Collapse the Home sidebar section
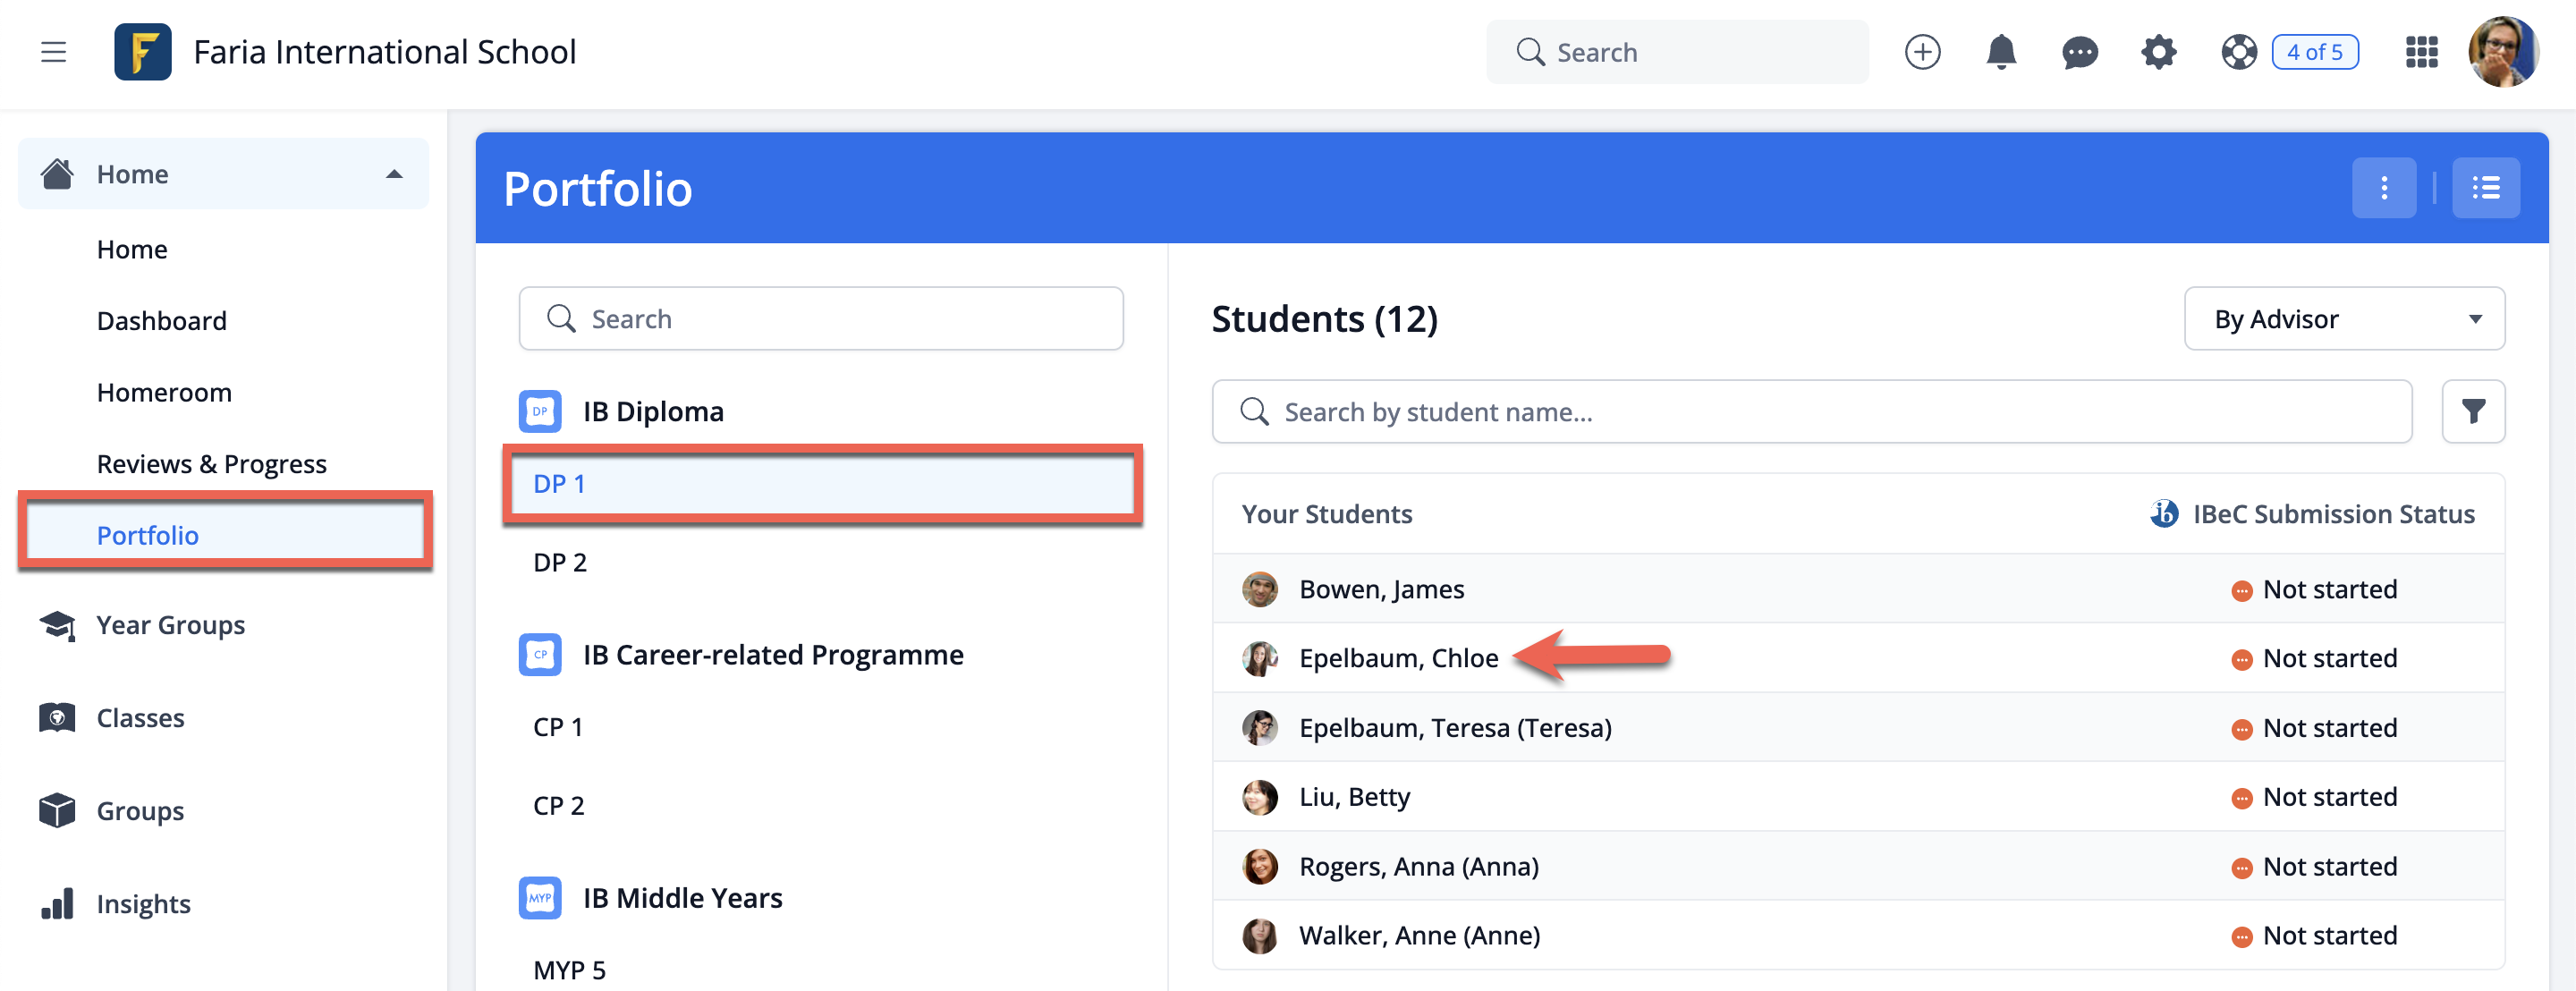Screen dimensions: 2576x991 [394, 174]
